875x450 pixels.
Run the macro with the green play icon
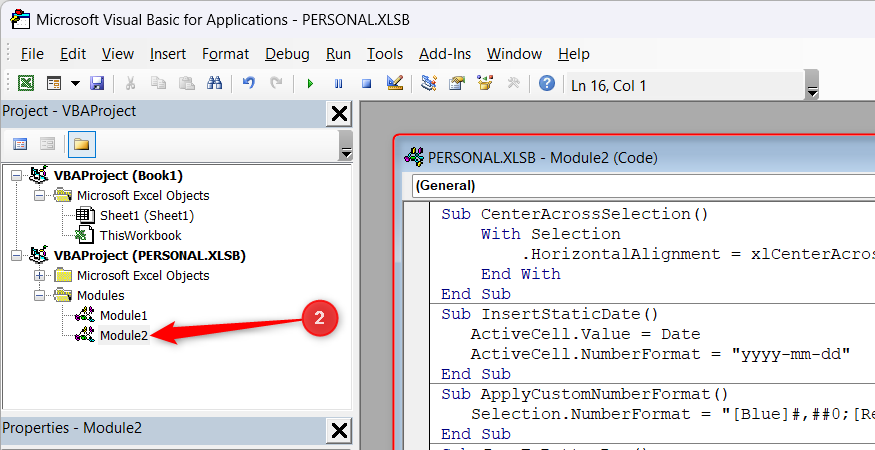(310, 84)
